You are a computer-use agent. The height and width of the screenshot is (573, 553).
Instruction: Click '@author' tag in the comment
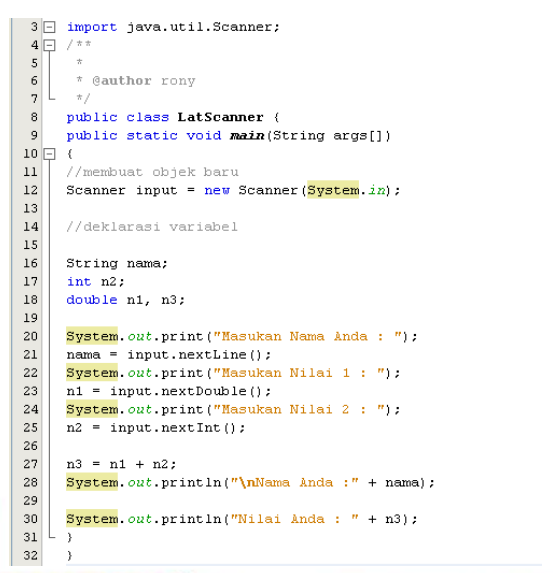pos(122,81)
